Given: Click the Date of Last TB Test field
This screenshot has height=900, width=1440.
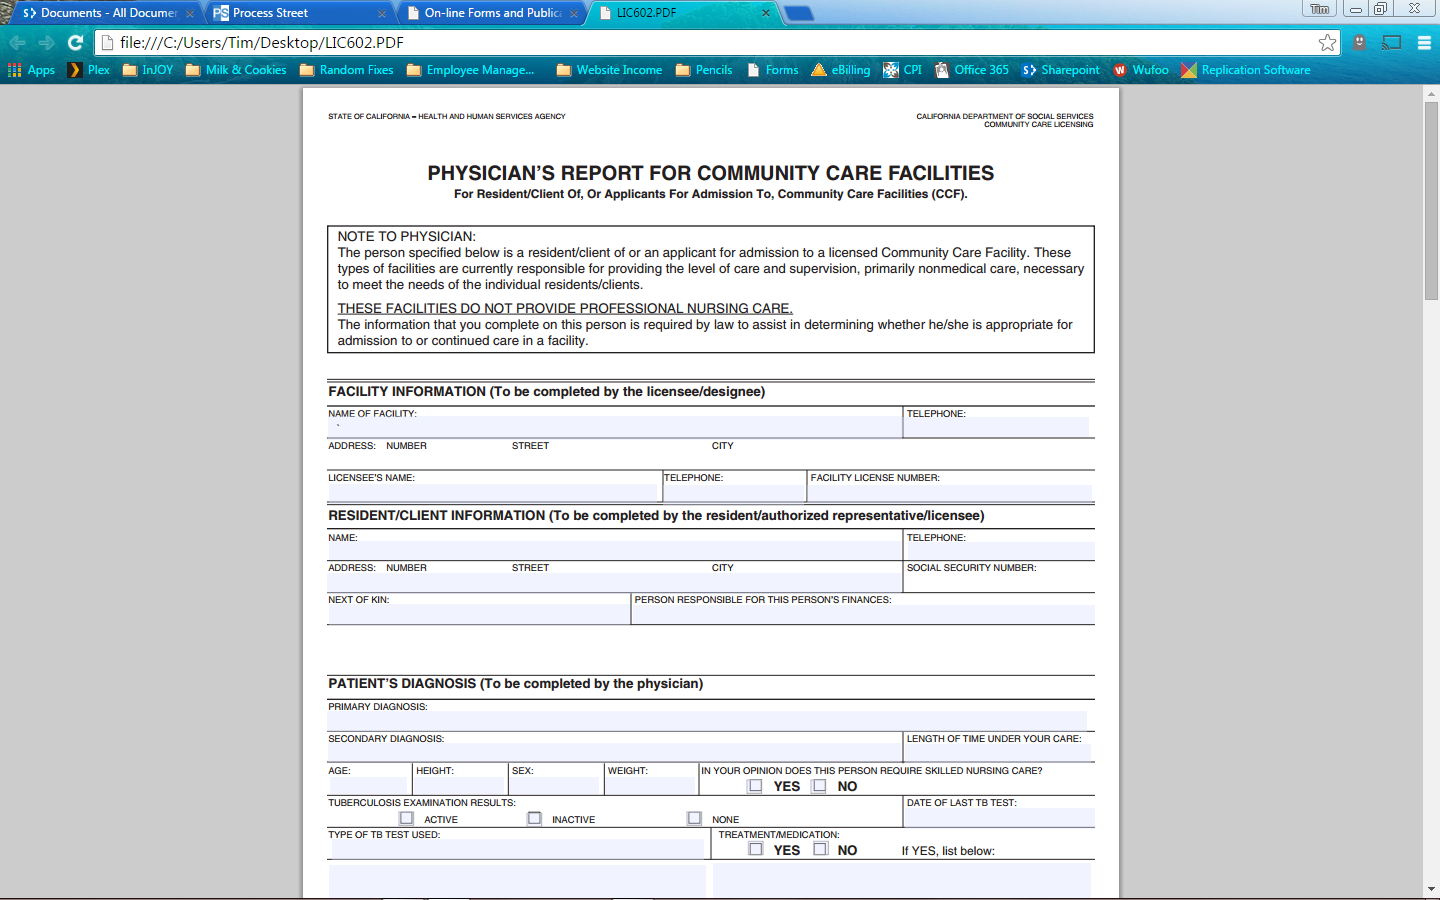Looking at the screenshot, I should coord(1000,817).
